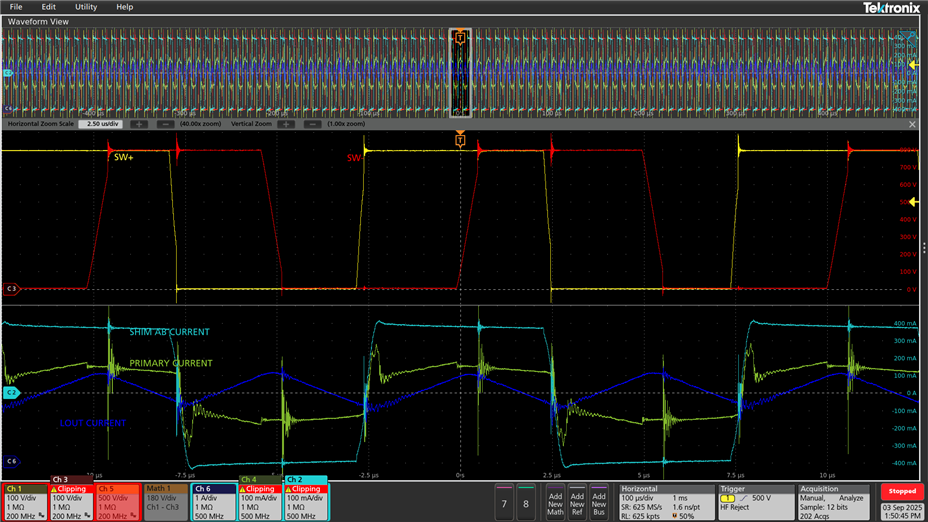The image size is (928, 522).
Task: Click the C3 waveform handle on left edge
Action: (x=11, y=289)
